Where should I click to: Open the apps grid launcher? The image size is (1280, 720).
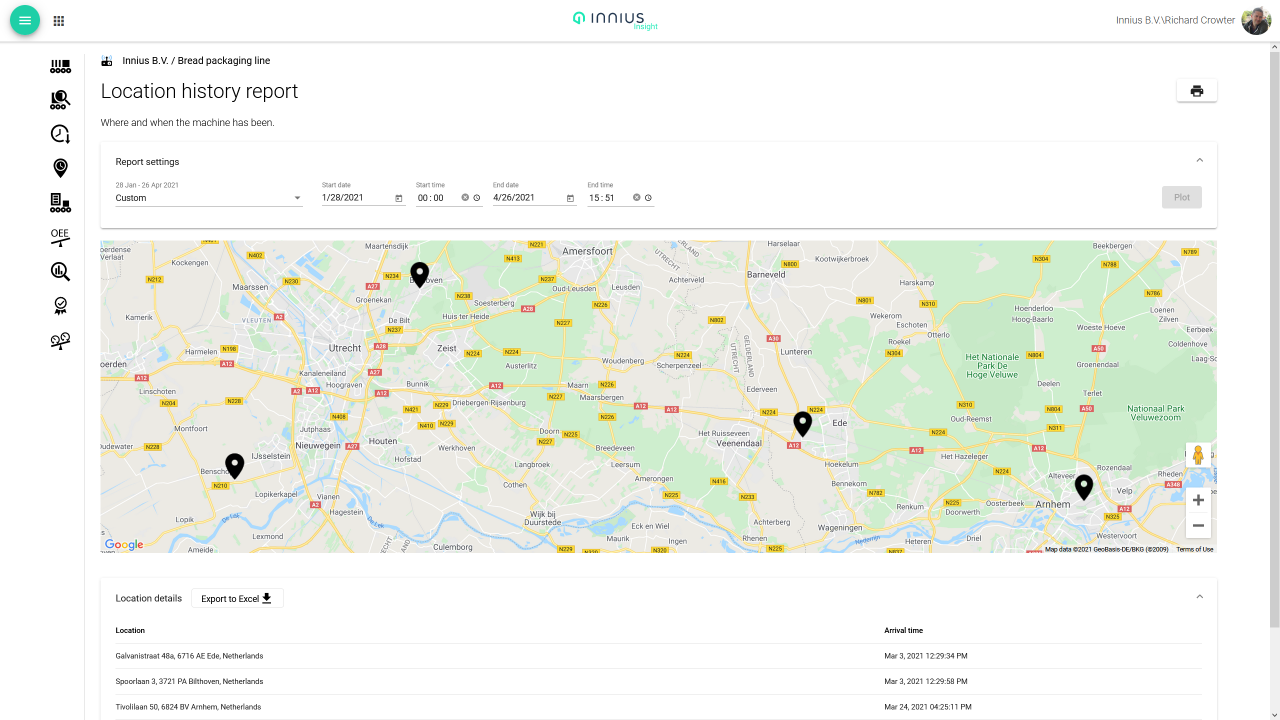coord(59,21)
